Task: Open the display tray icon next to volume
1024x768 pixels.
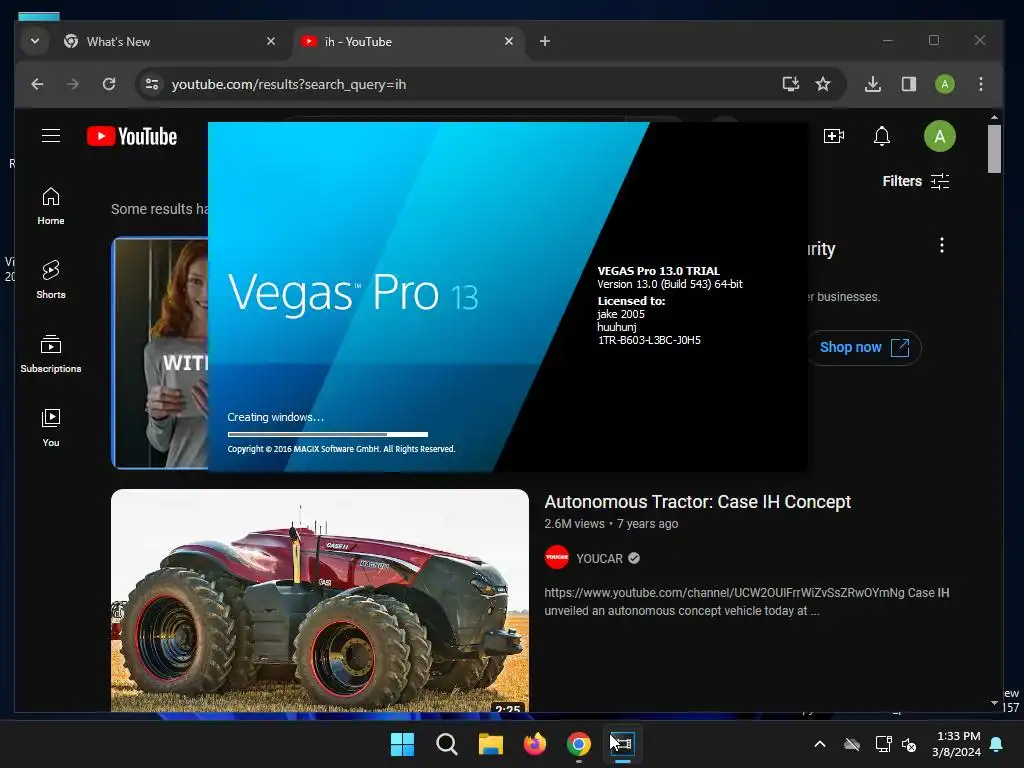Action: pyautogui.click(x=883, y=744)
